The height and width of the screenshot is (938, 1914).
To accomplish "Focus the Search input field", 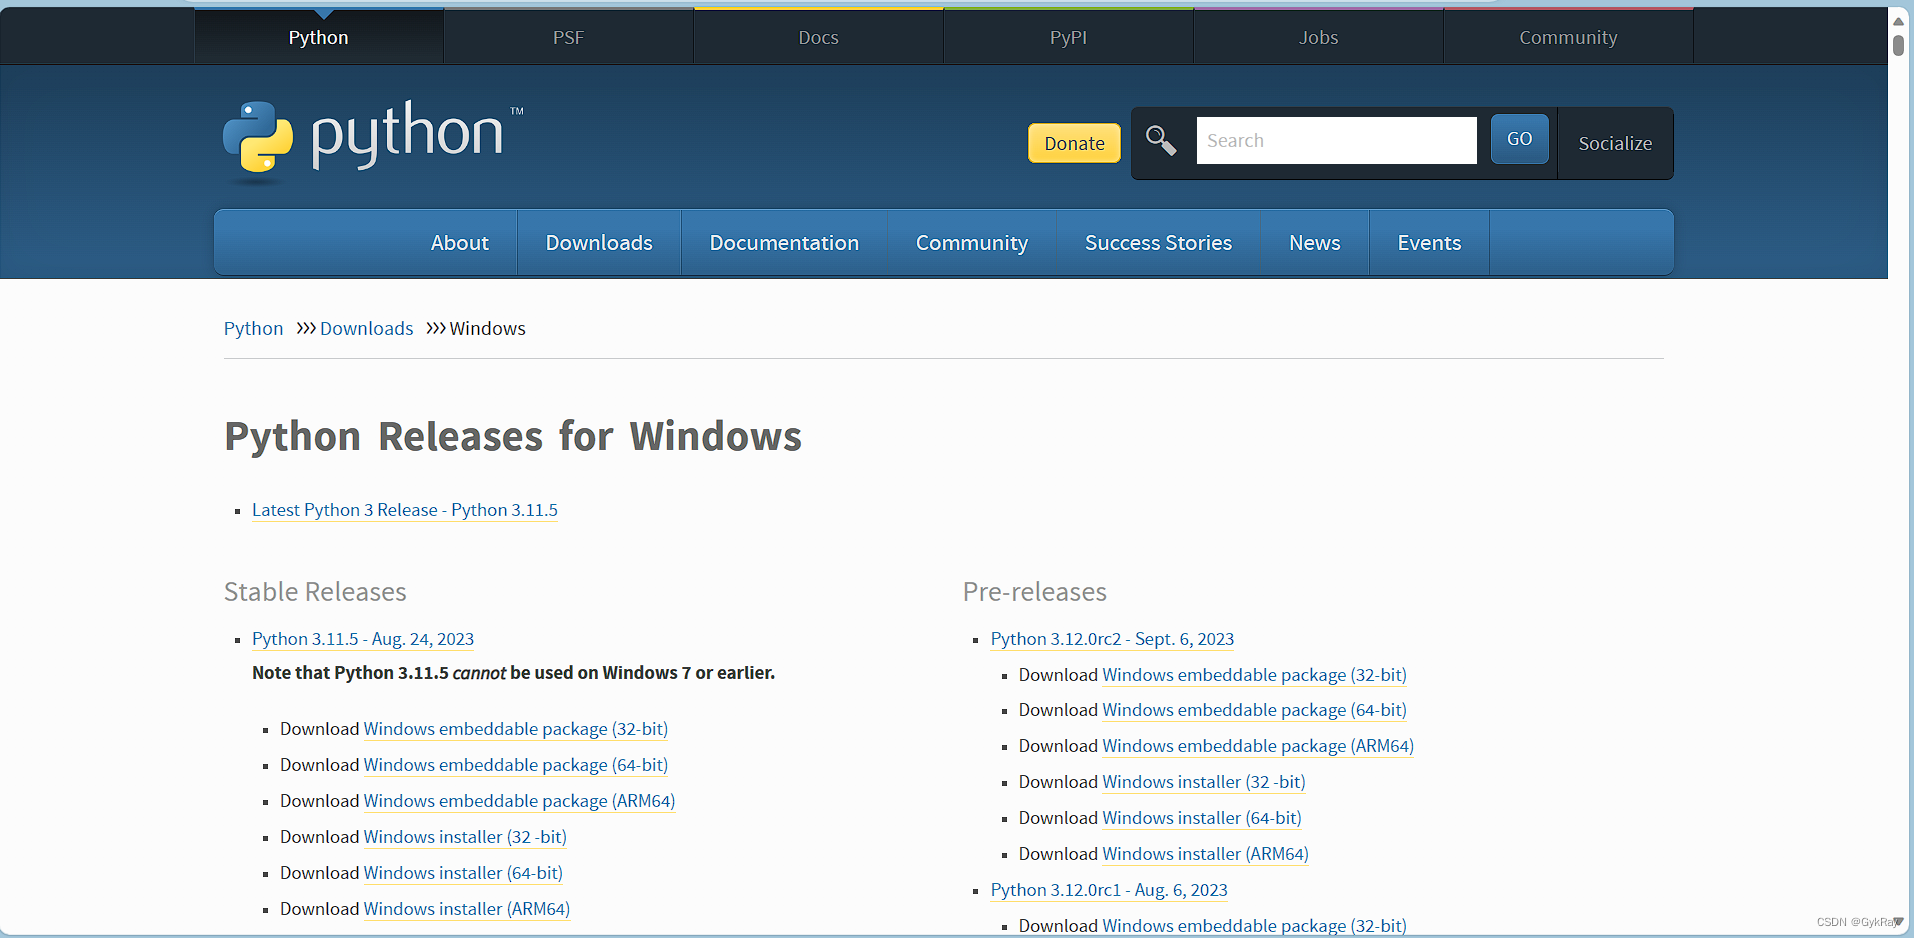I will tap(1336, 140).
